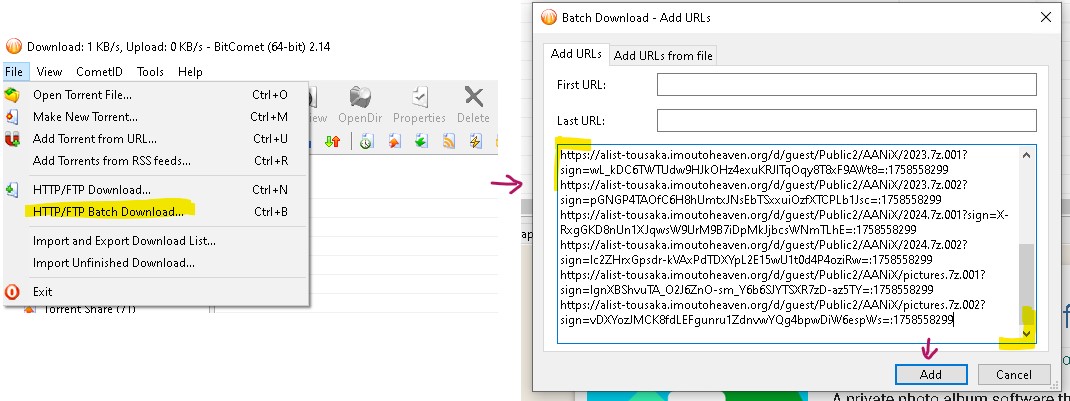Click the OpenDir toolbar icon
1070x401 pixels.
pos(367,104)
